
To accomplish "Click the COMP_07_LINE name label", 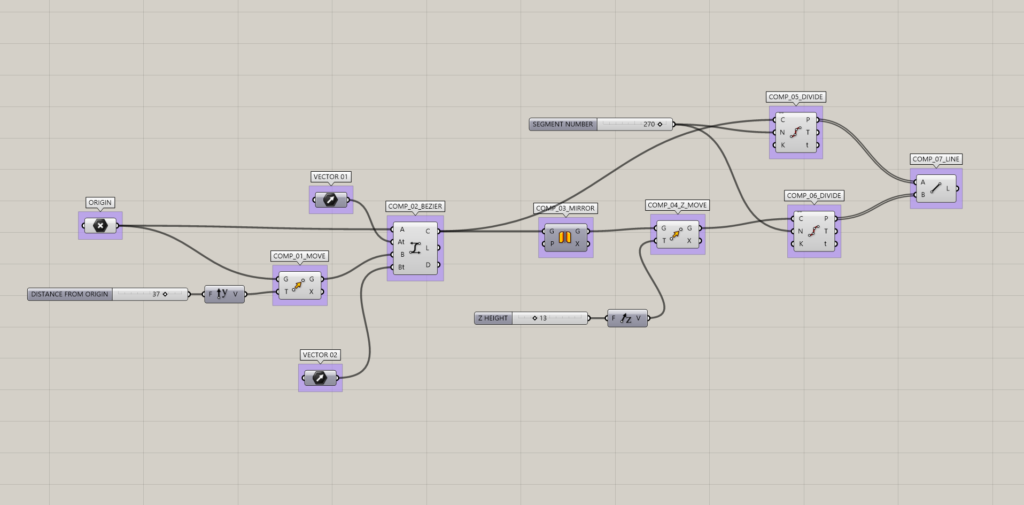I will (936, 159).
